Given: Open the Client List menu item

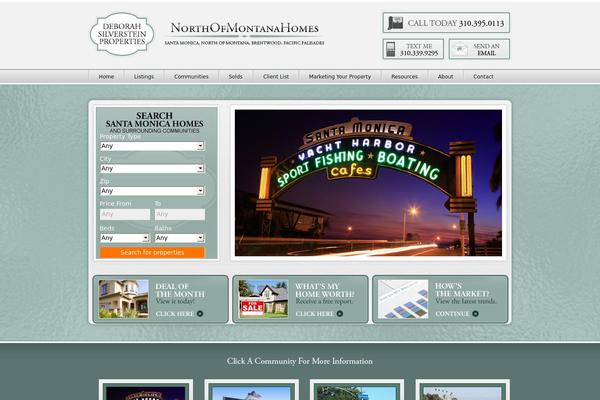Looking at the screenshot, I should (276, 77).
